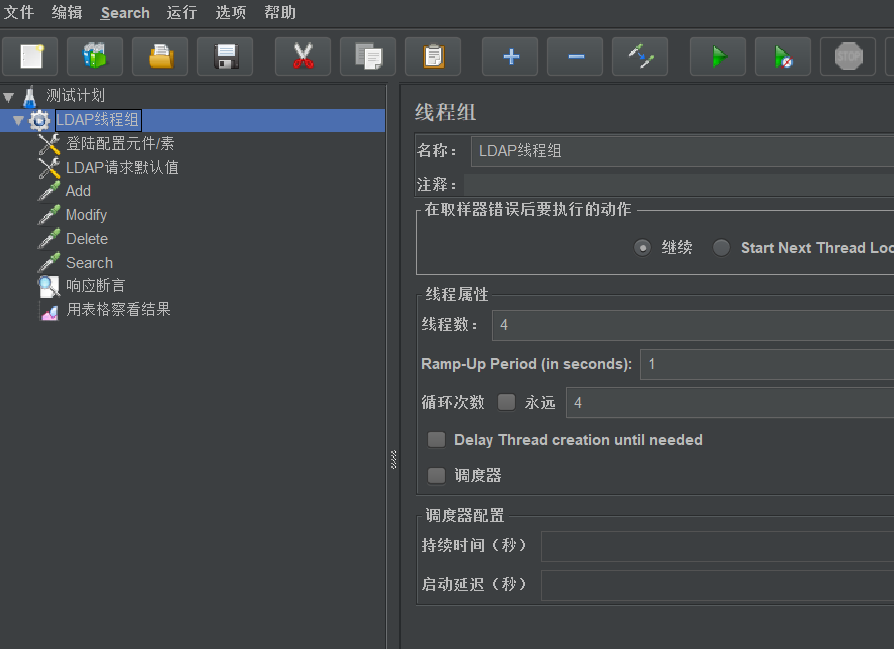Select Start Next Thread Loop radio
The width and height of the screenshot is (894, 649).
(721, 248)
